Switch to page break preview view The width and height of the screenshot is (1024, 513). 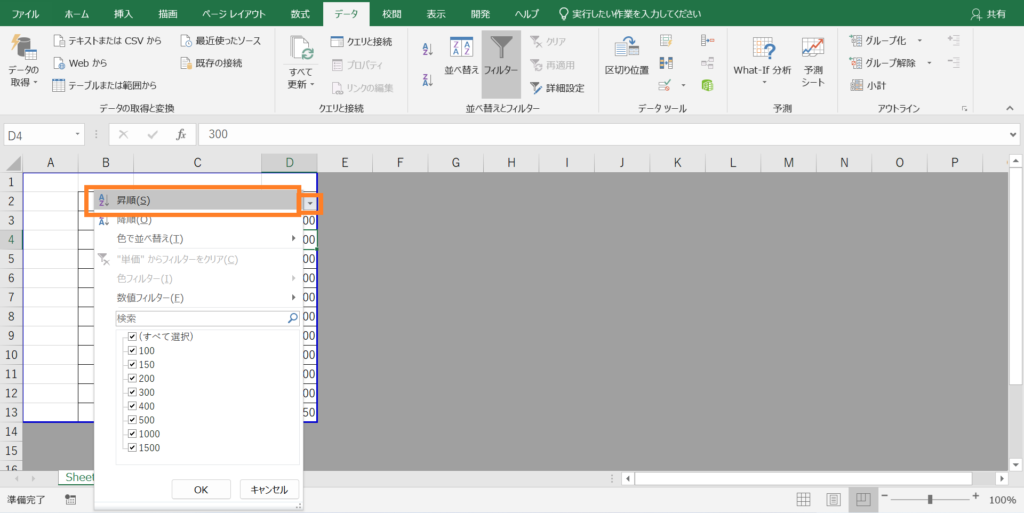(863, 500)
